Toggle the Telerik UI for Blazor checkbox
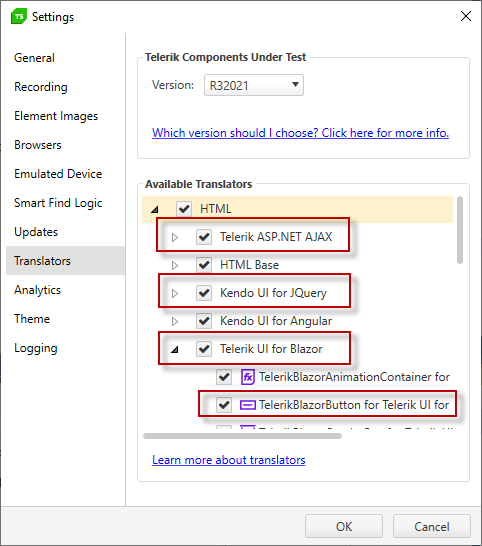Screen dimensions: 482x546 [x=204, y=349]
